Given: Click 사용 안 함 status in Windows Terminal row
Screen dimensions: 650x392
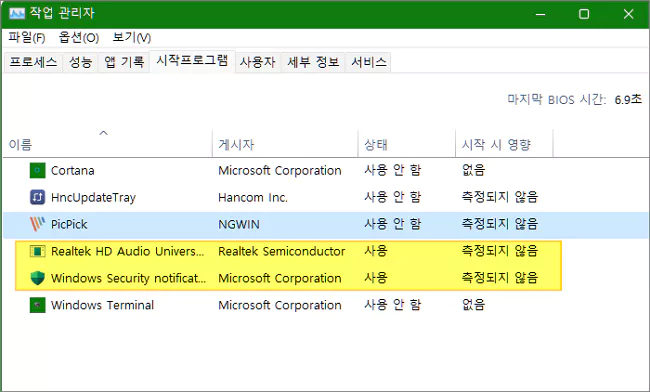Looking at the screenshot, I should point(392,305).
